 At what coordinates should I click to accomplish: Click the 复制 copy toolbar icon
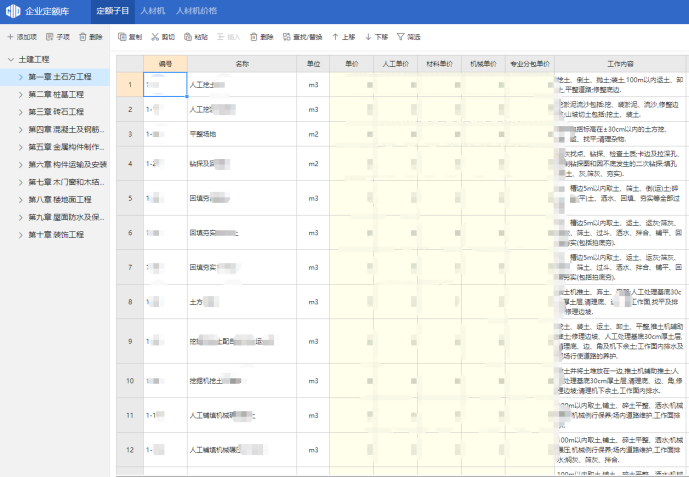coord(122,37)
